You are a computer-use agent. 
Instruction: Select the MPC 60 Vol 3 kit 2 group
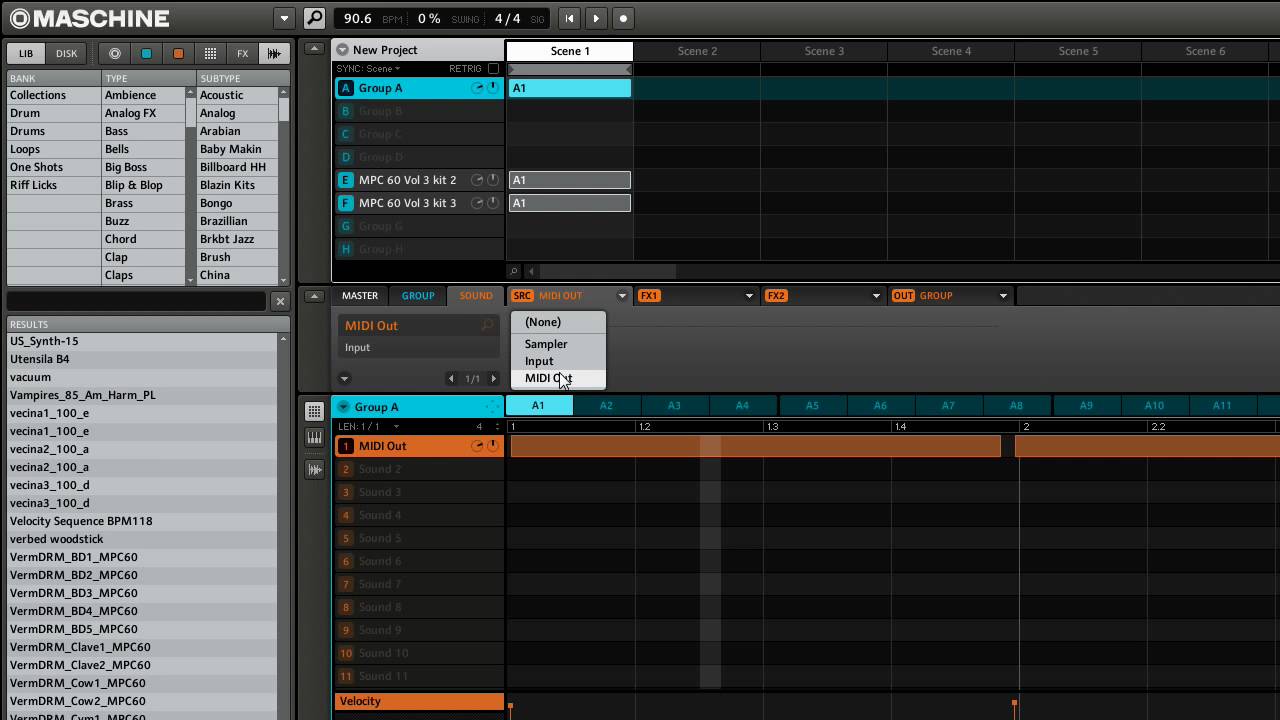(x=407, y=180)
